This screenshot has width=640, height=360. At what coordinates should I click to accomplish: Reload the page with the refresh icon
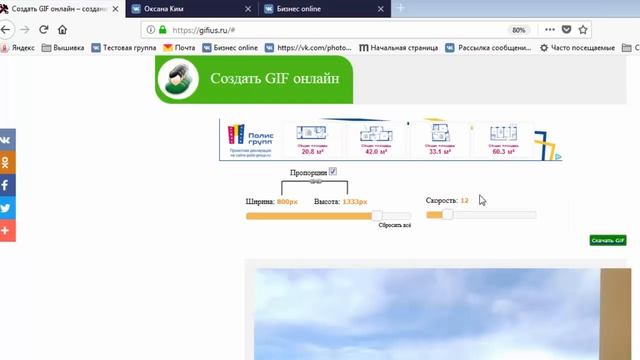[x=44, y=30]
